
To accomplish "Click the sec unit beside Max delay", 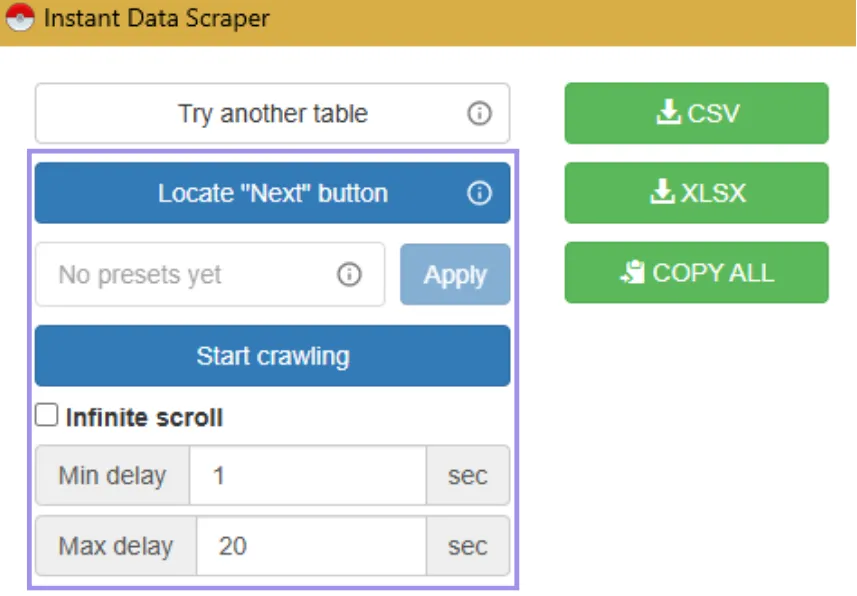I will click(468, 546).
